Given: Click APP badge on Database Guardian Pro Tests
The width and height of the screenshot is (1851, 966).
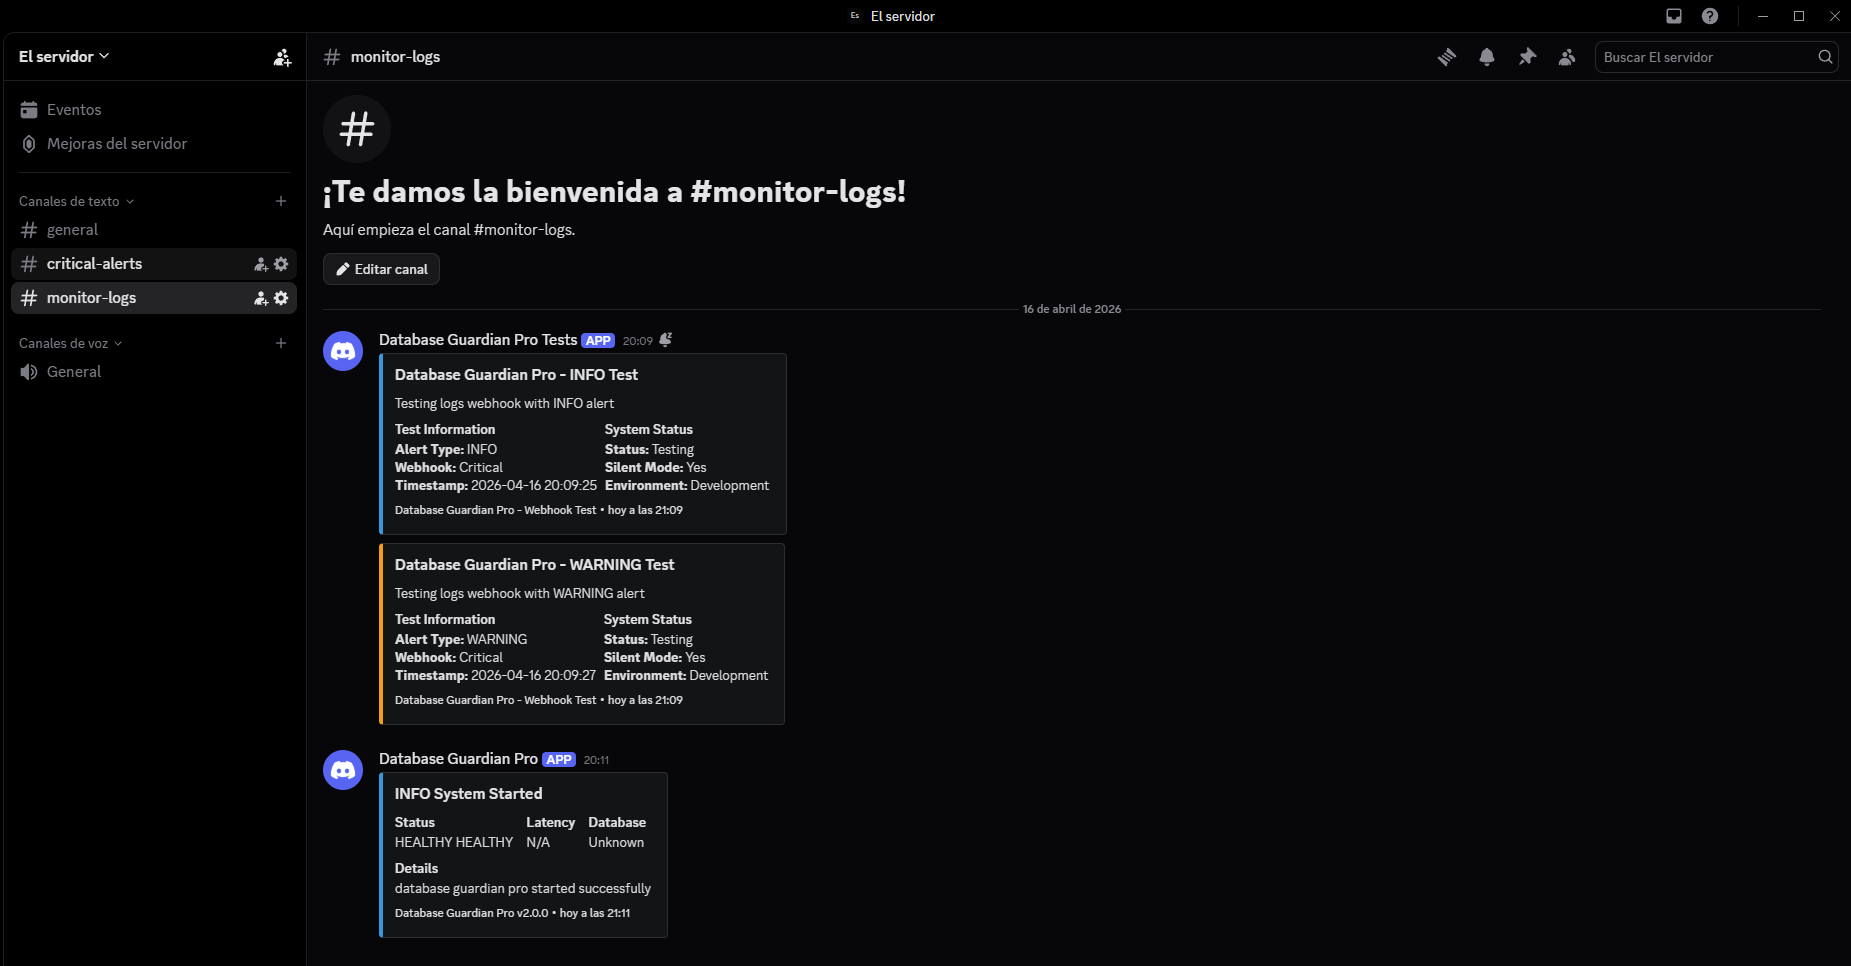Looking at the screenshot, I should click(598, 341).
